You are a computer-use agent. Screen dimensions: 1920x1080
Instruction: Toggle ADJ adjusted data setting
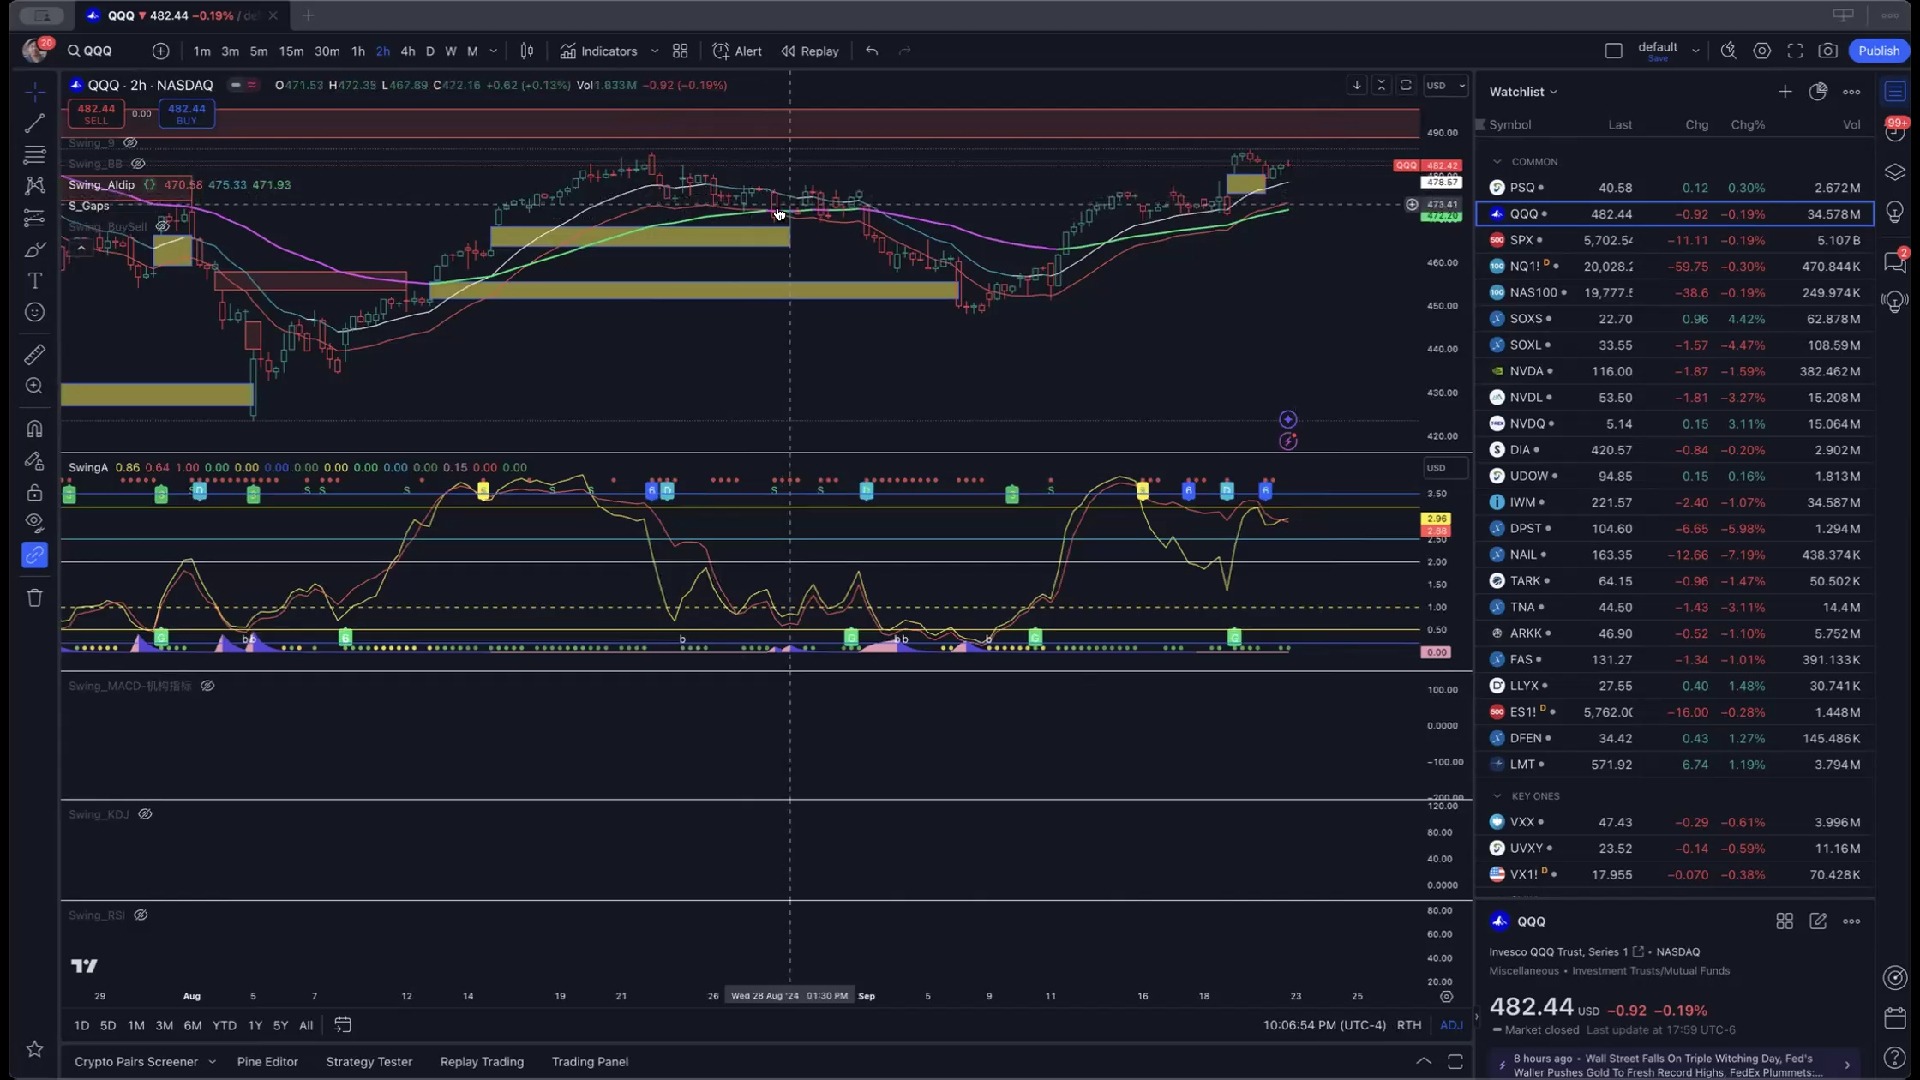point(1451,1025)
